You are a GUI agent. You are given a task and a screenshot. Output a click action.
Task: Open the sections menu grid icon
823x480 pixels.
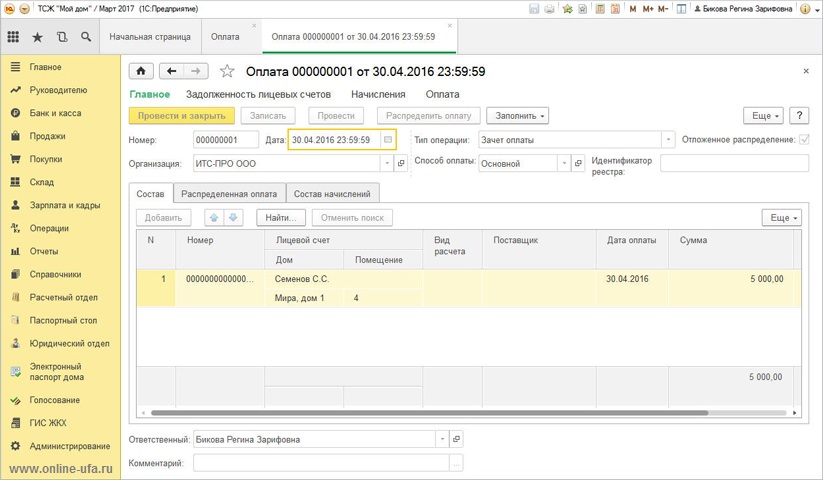(13, 37)
